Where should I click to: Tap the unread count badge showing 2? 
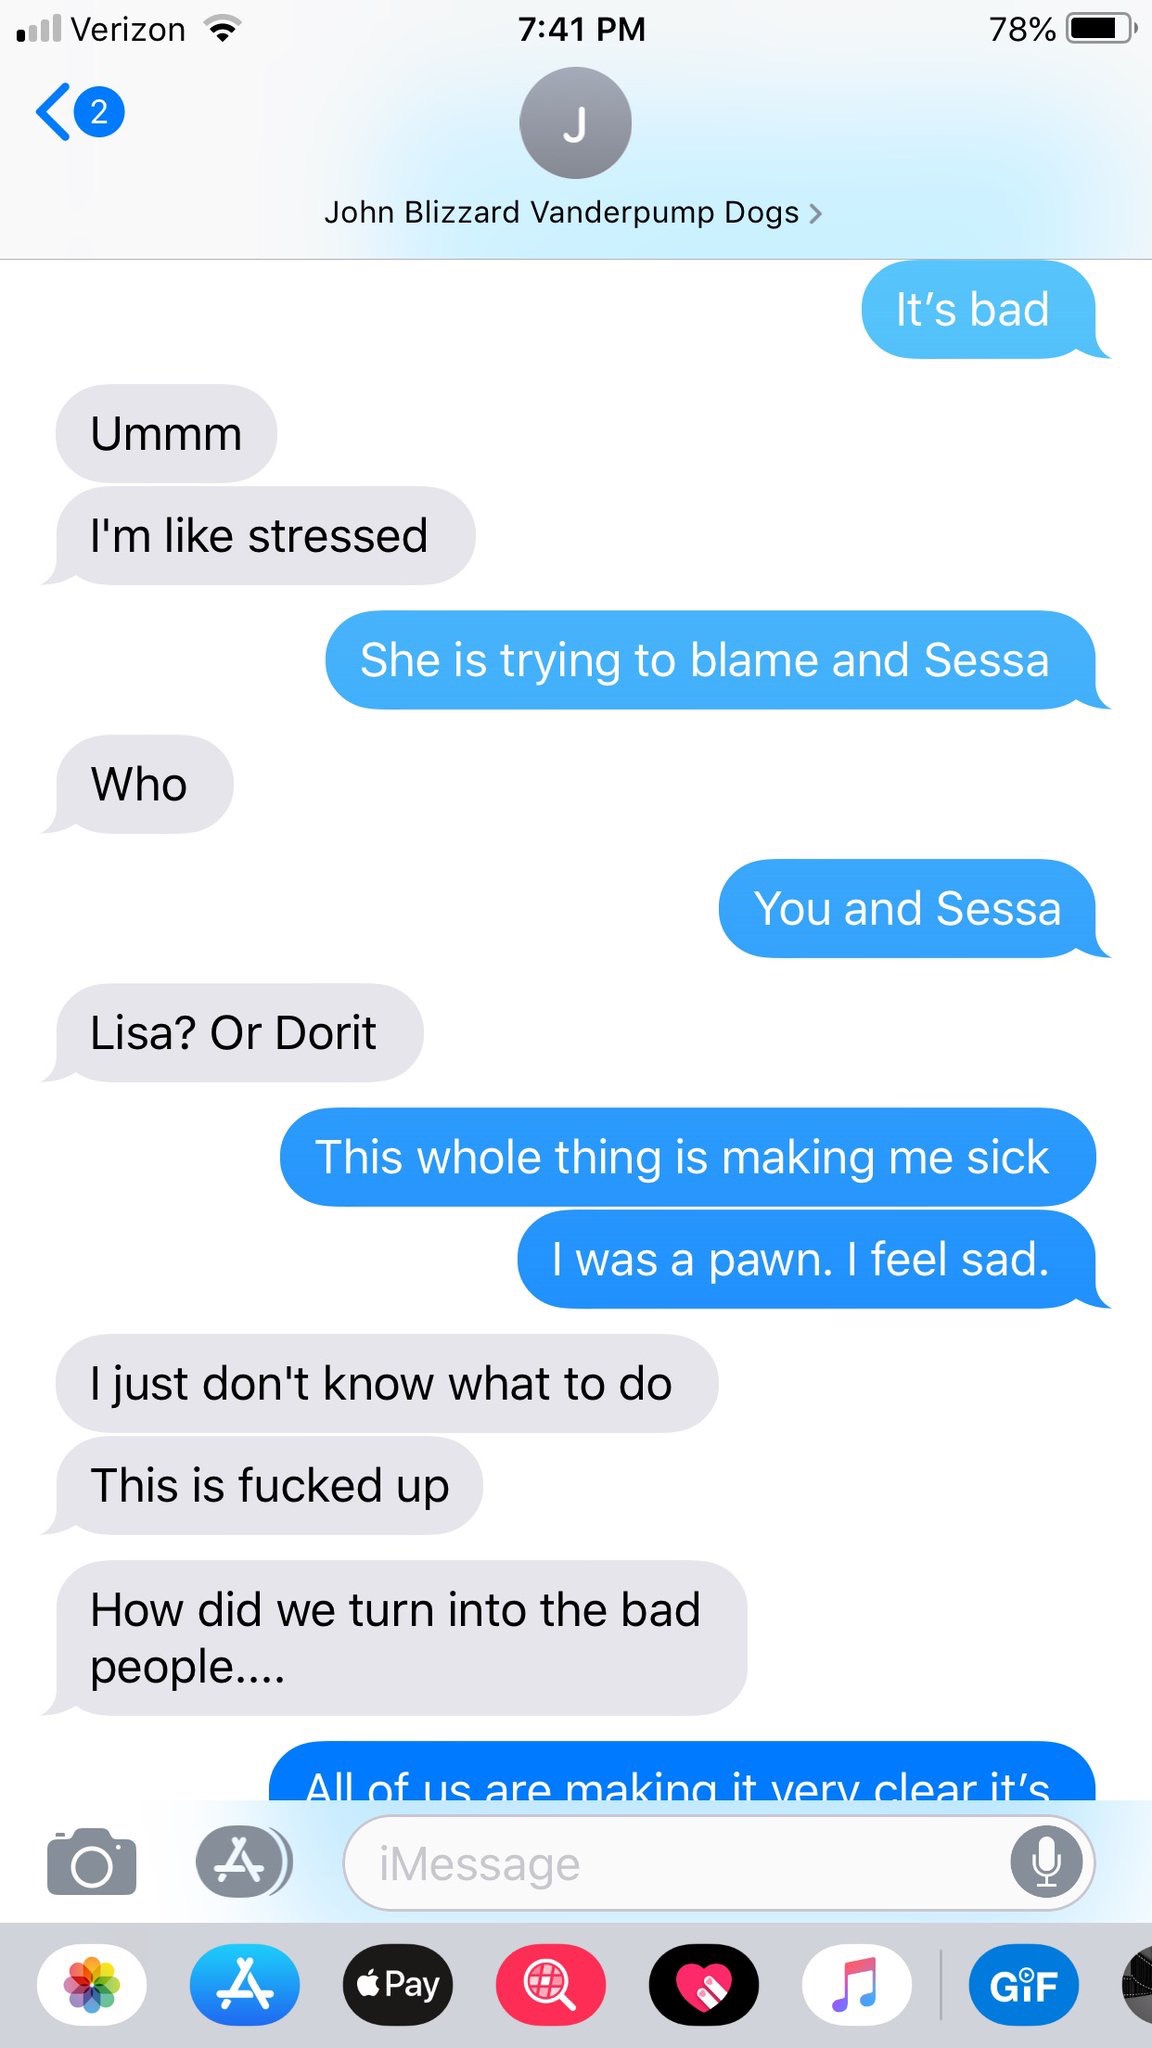tap(99, 111)
